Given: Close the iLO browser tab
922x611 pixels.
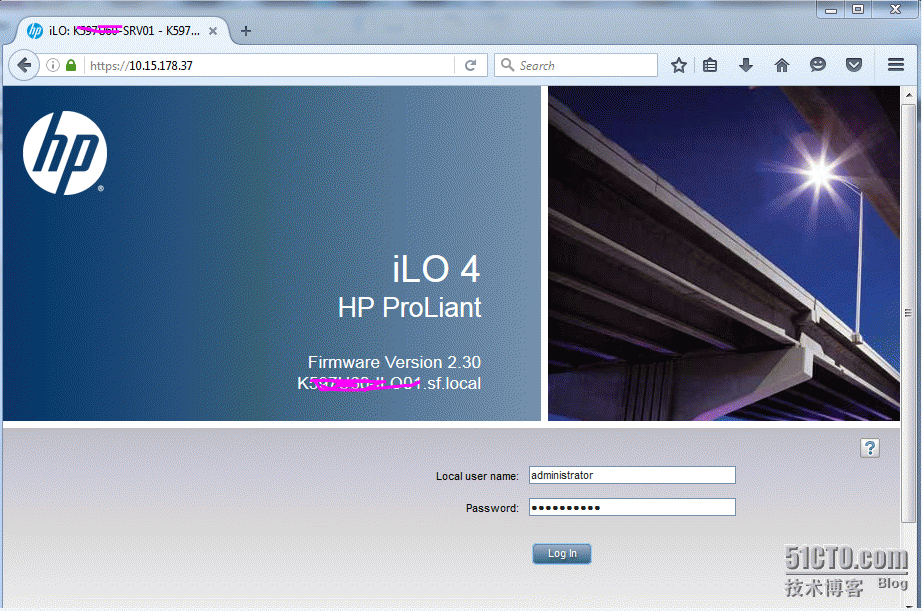Looking at the screenshot, I should pyautogui.click(x=213, y=31).
